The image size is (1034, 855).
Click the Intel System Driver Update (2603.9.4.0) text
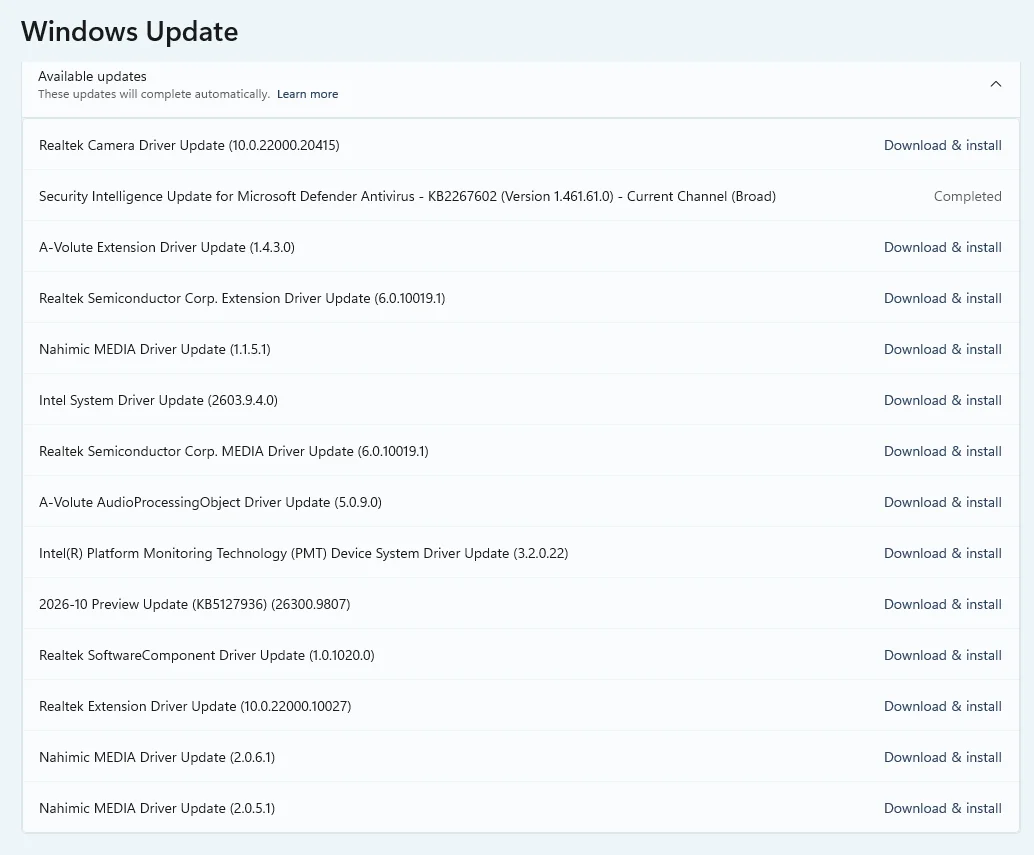[x=158, y=401]
